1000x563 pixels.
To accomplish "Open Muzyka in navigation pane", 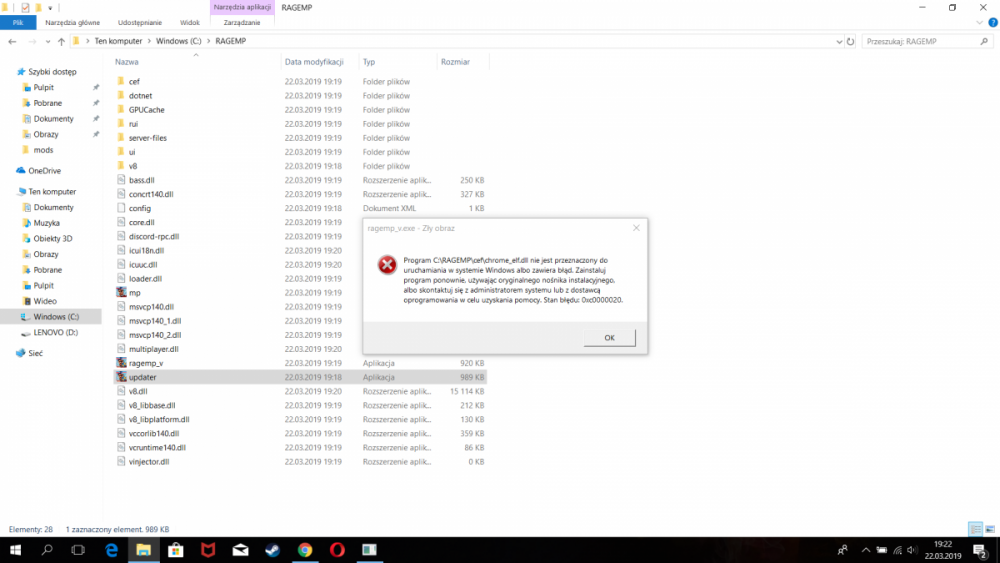I will tap(47, 223).
